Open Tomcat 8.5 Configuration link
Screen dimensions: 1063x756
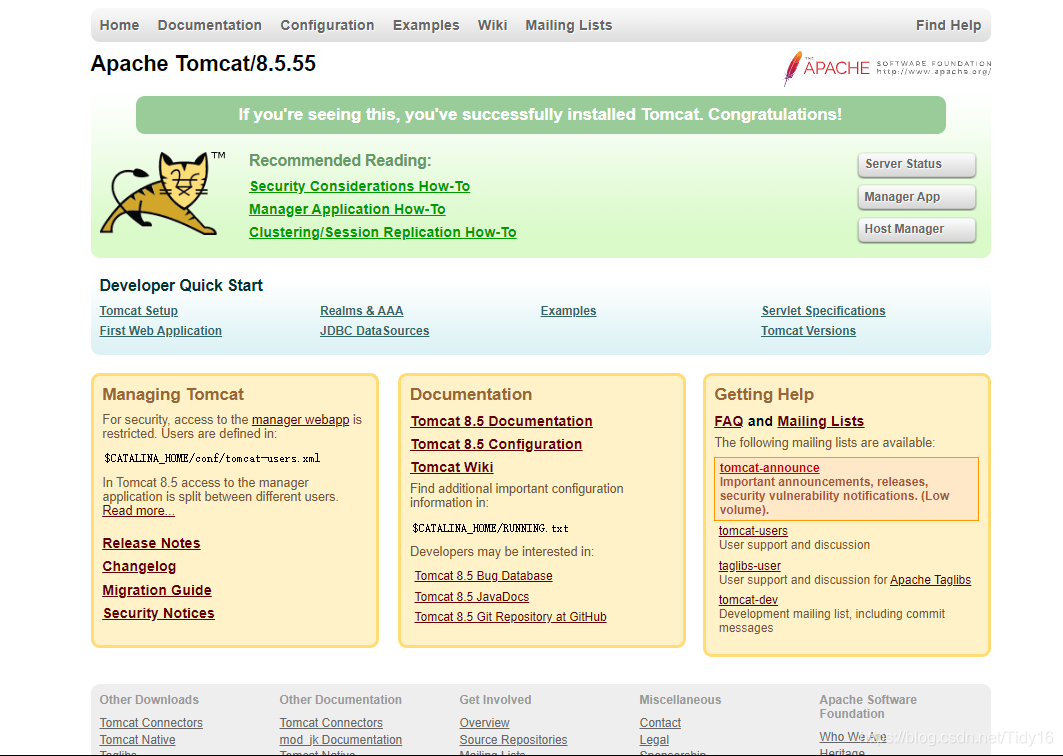(496, 444)
